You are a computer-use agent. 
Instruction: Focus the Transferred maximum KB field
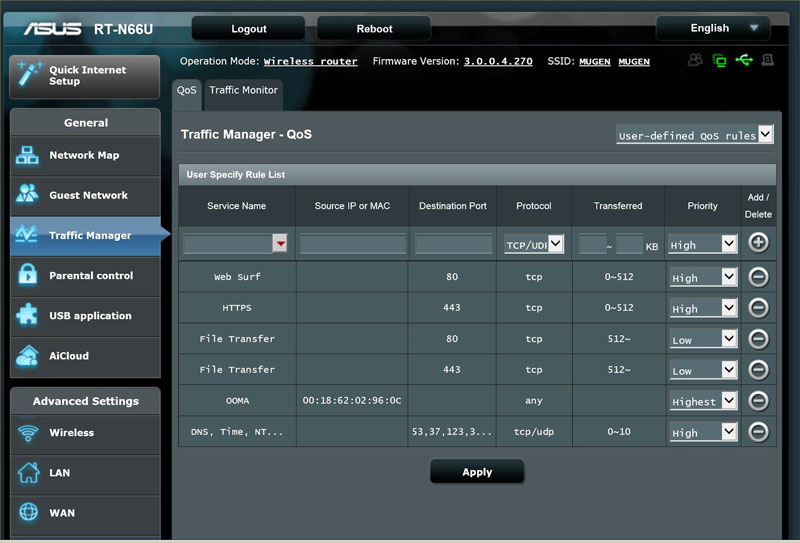tap(629, 243)
